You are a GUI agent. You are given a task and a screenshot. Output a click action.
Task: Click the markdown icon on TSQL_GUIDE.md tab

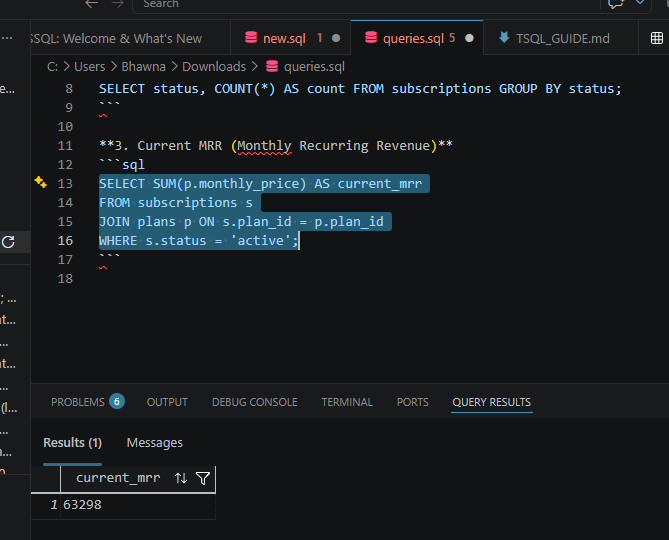tap(504, 38)
